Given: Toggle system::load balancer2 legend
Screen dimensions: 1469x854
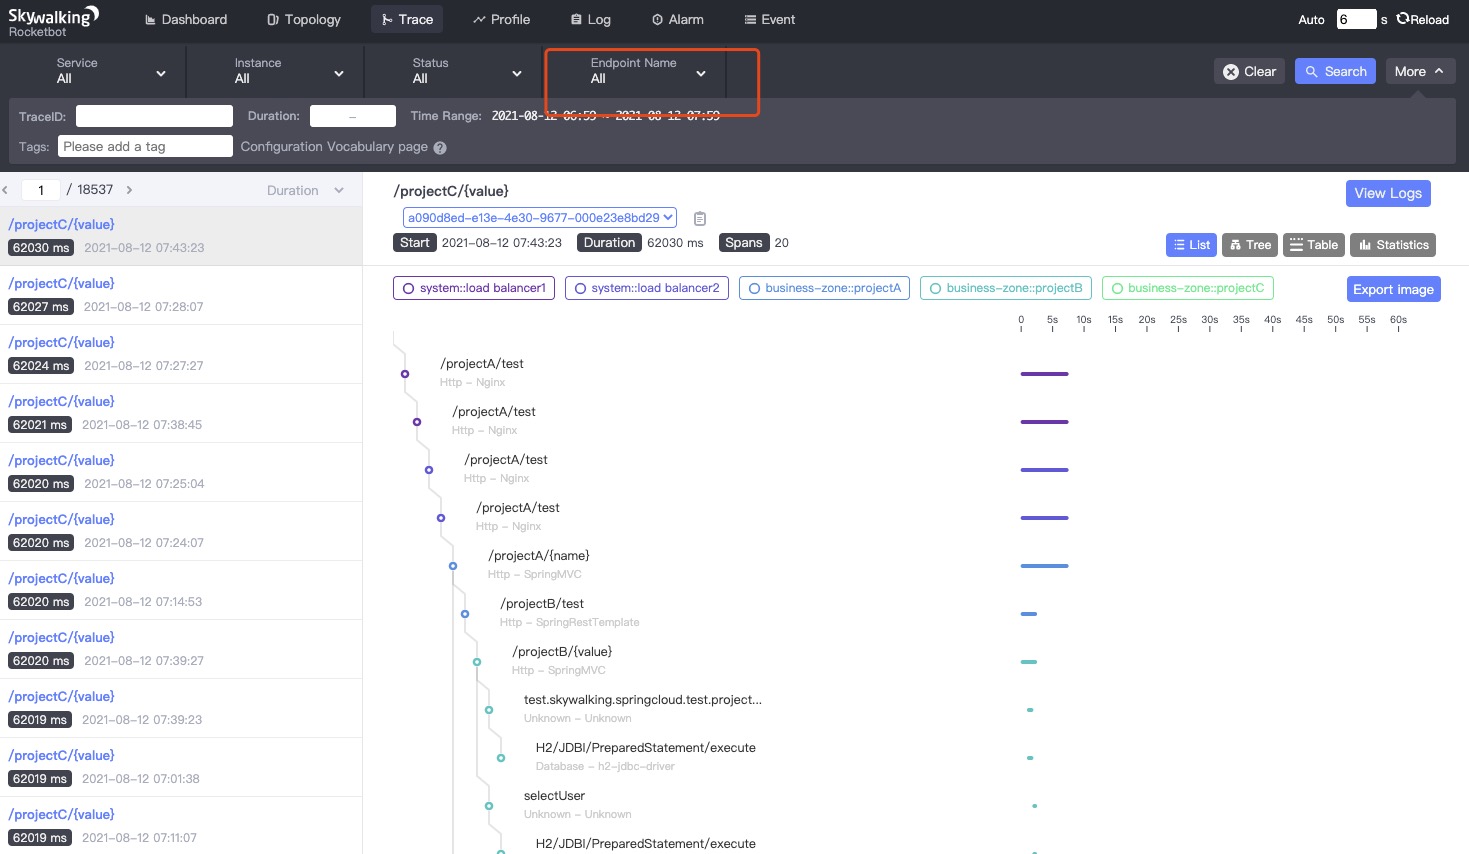Looking at the screenshot, I should click(646, 288).
